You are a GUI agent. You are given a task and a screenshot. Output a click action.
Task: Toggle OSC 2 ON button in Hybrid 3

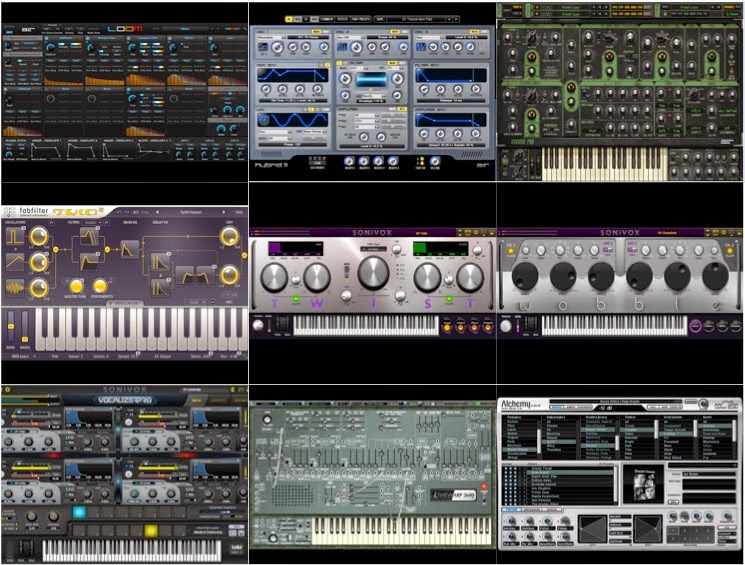tap(394, 32)
